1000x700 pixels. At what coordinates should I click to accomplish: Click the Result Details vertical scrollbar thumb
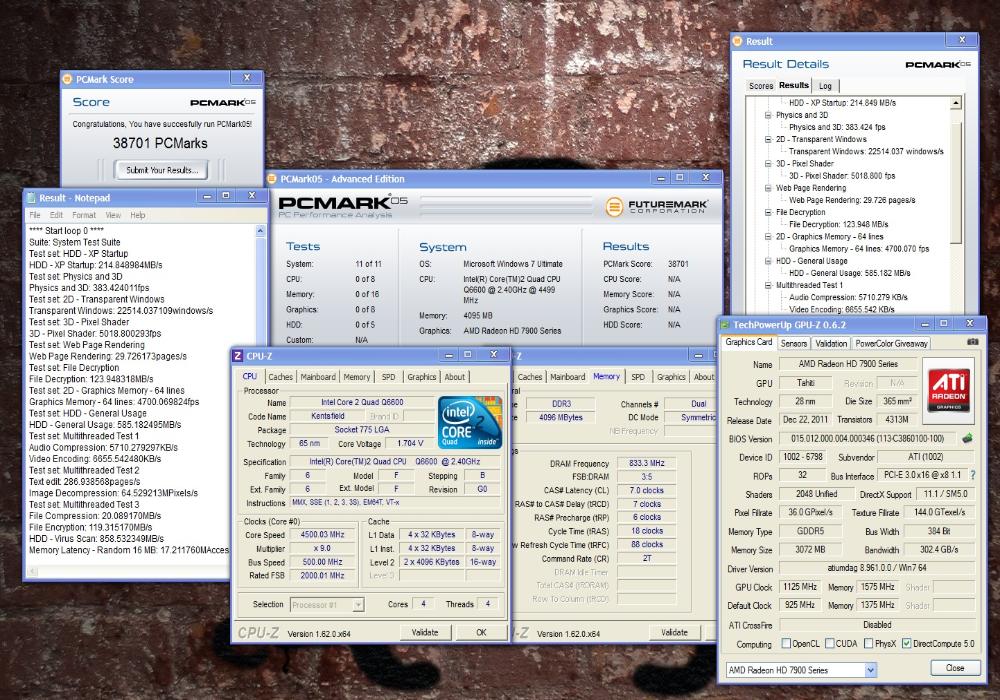[956, 184]
